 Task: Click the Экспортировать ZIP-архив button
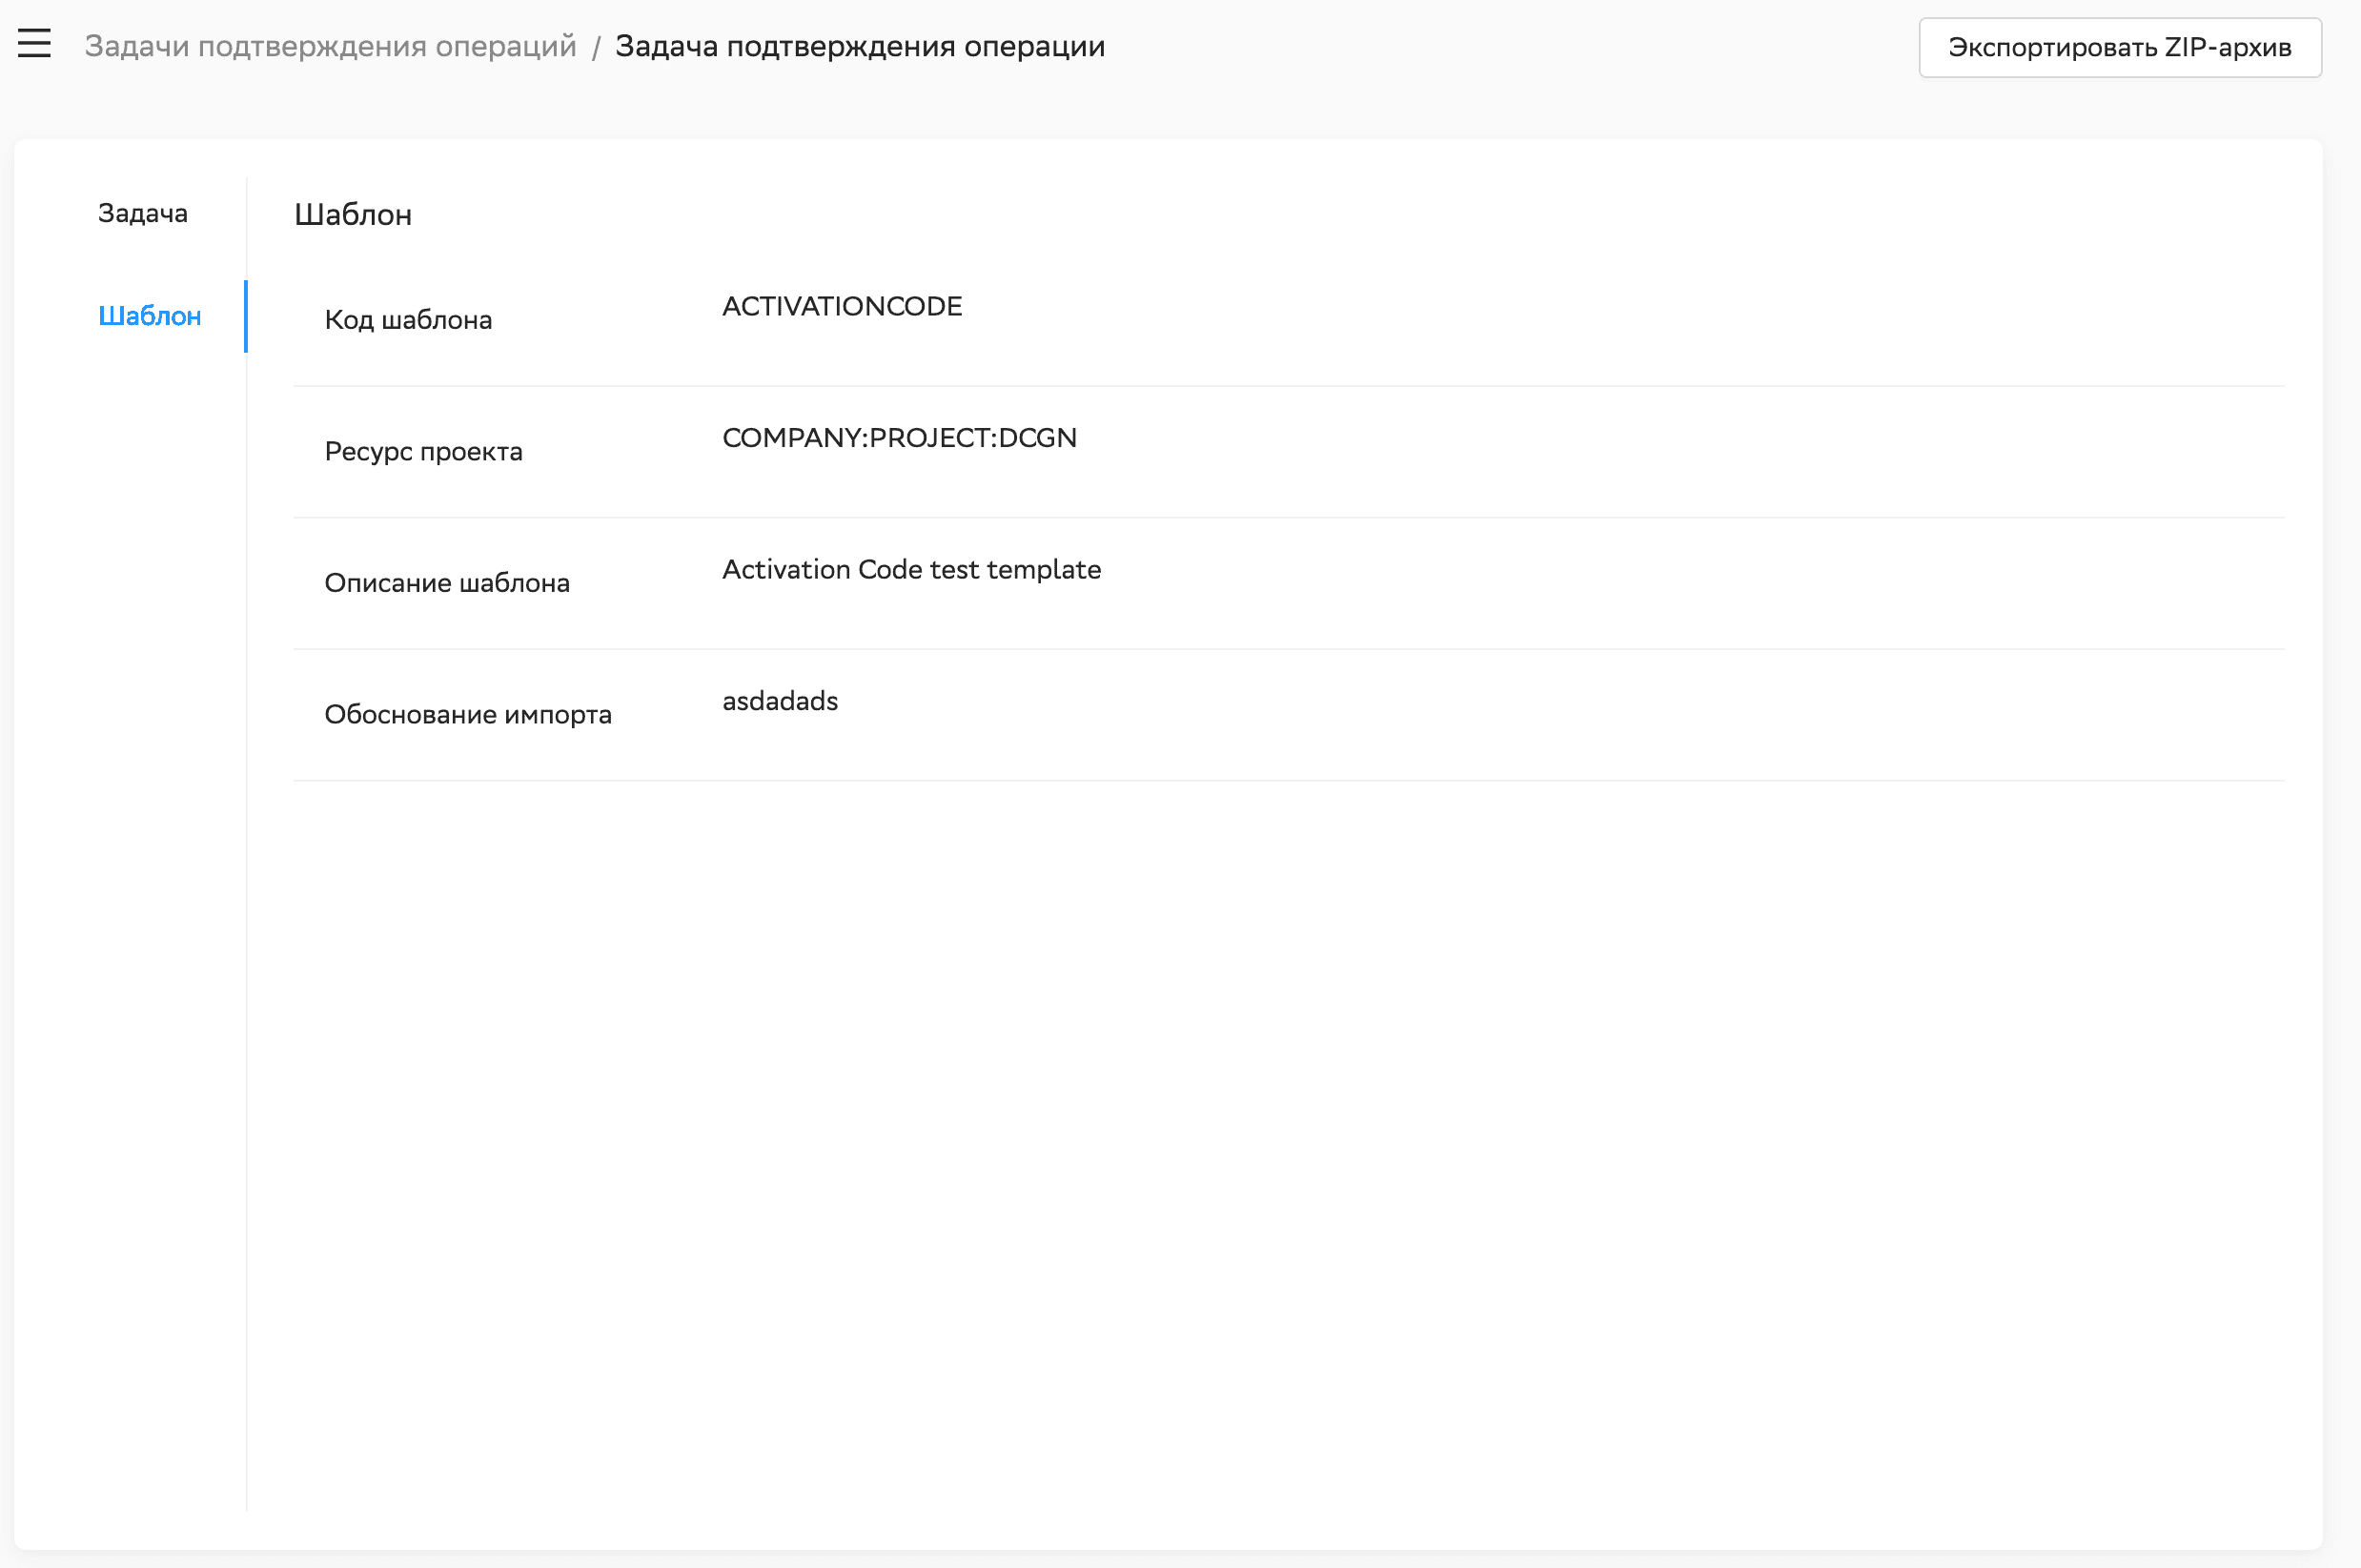pyautogui.click(x=2119, y=47)
